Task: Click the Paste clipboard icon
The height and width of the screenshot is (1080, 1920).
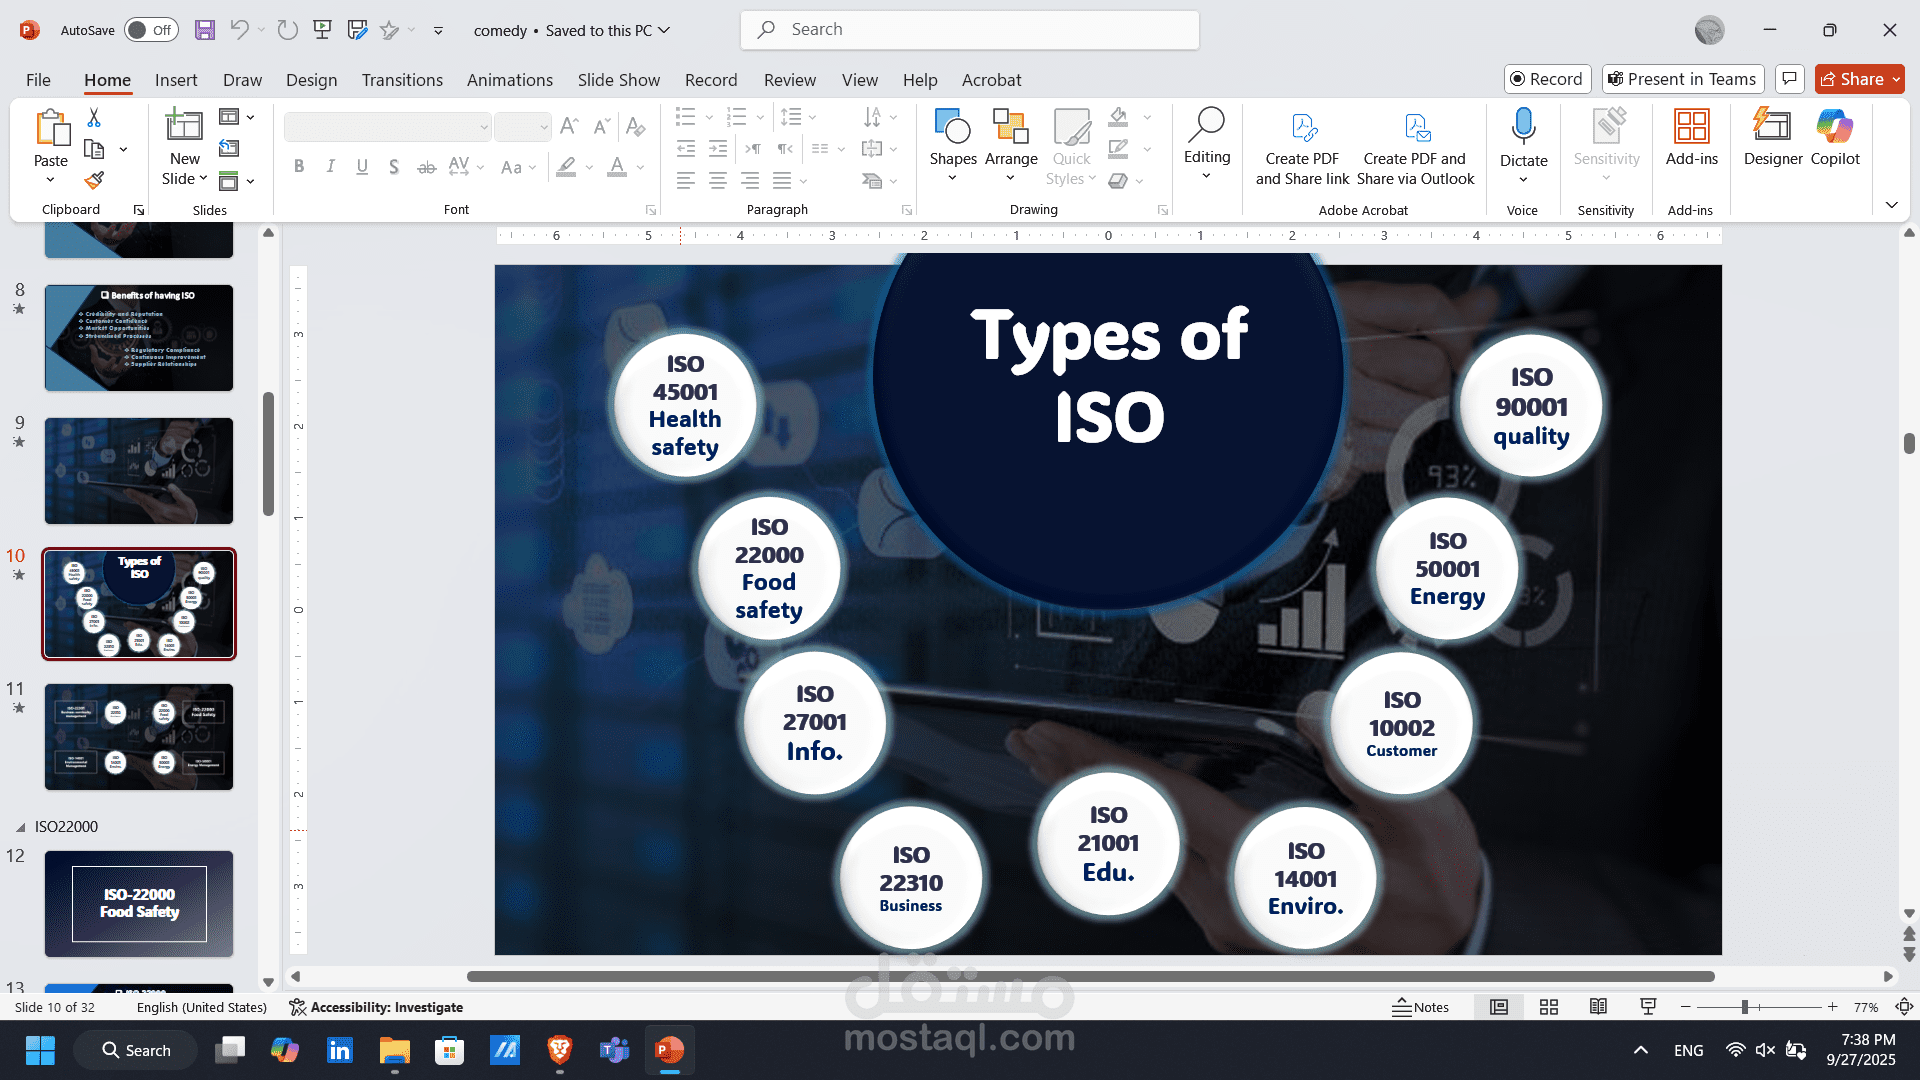Action: pos(51,129)
